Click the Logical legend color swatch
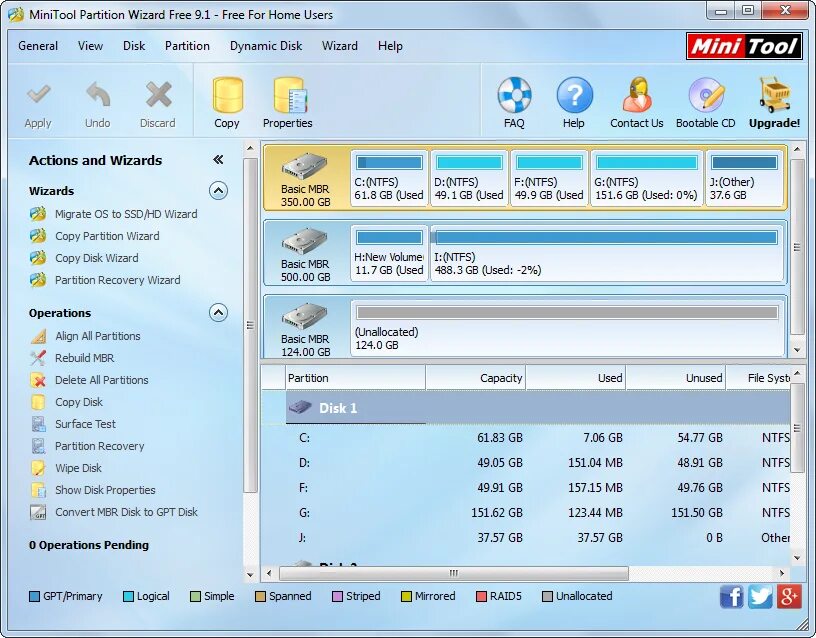 [128, 596]
